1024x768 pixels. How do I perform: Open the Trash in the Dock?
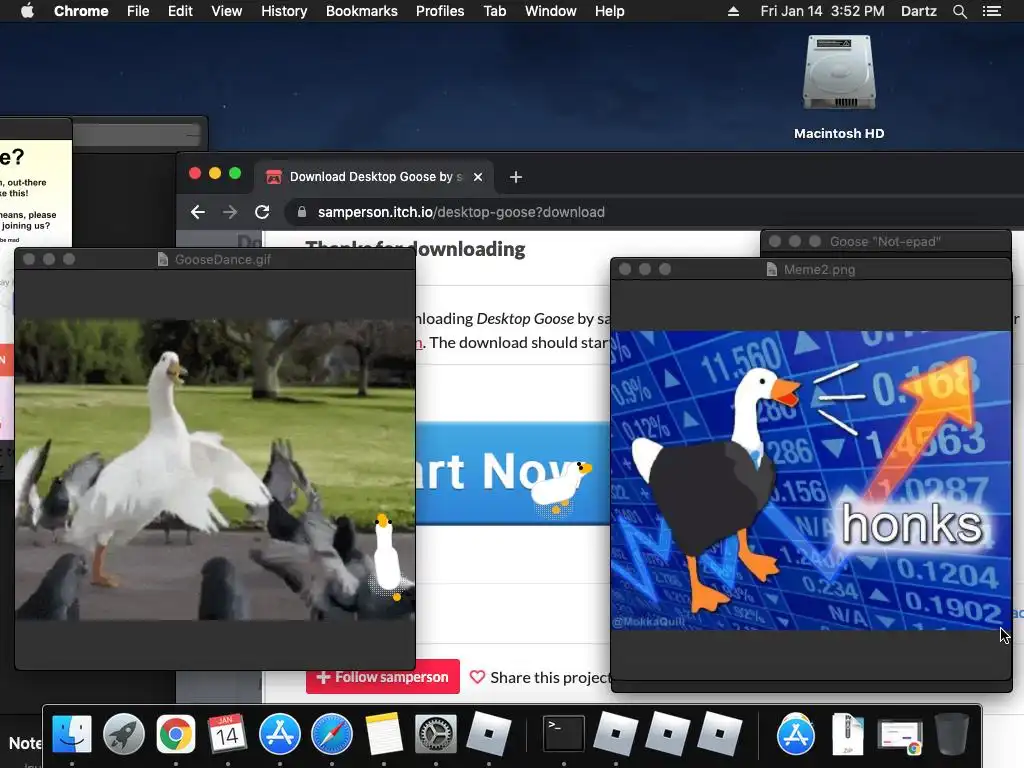point(952,734)
